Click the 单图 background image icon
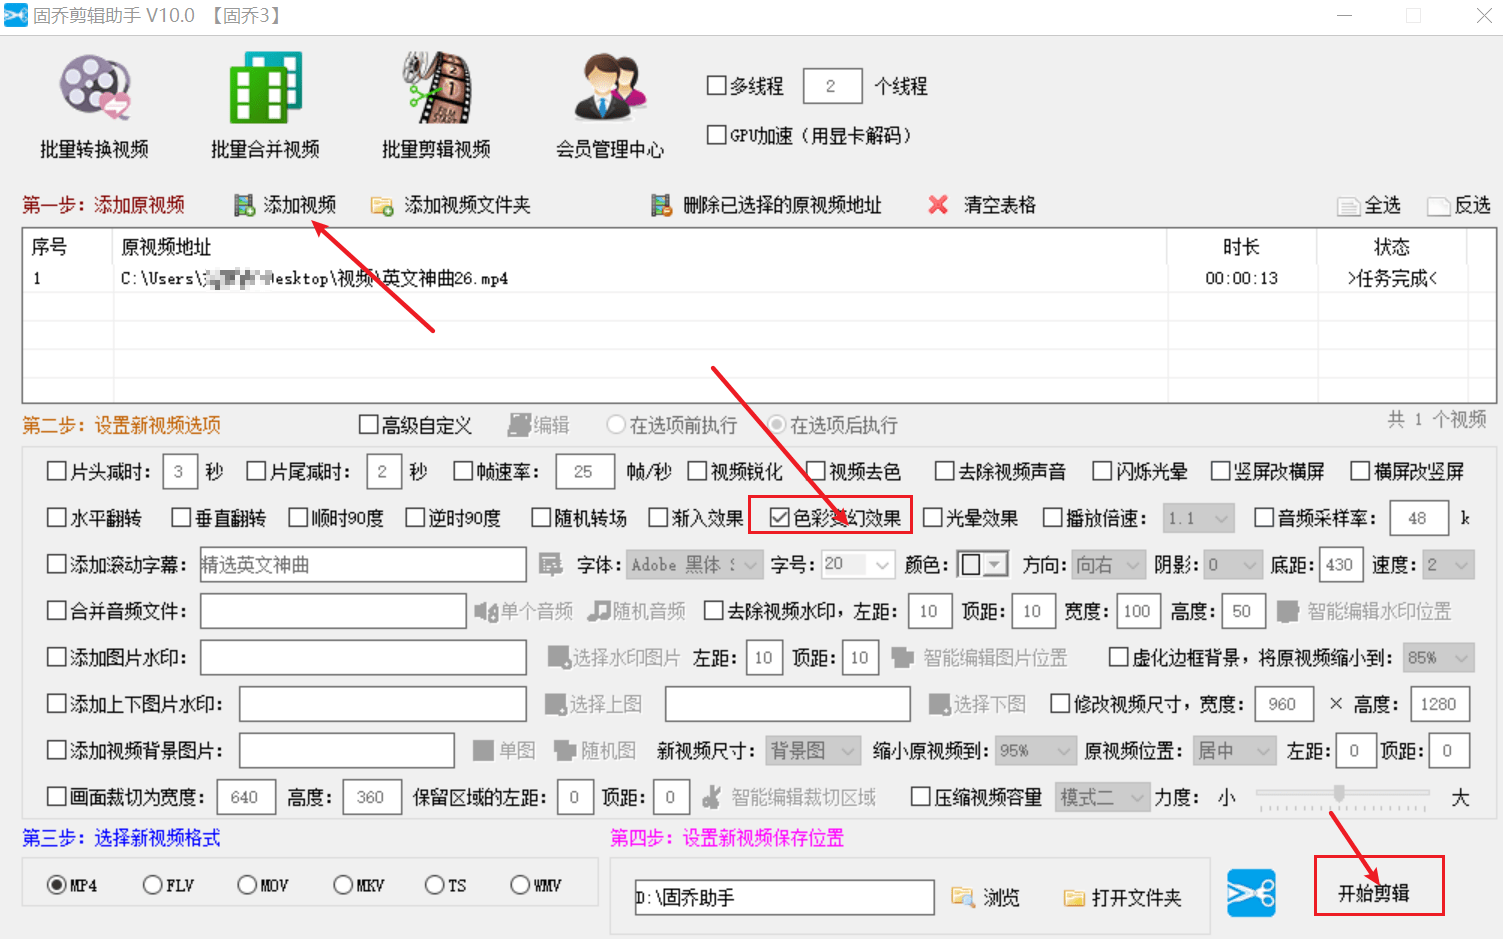1503x939 pixels. (484, 750)
